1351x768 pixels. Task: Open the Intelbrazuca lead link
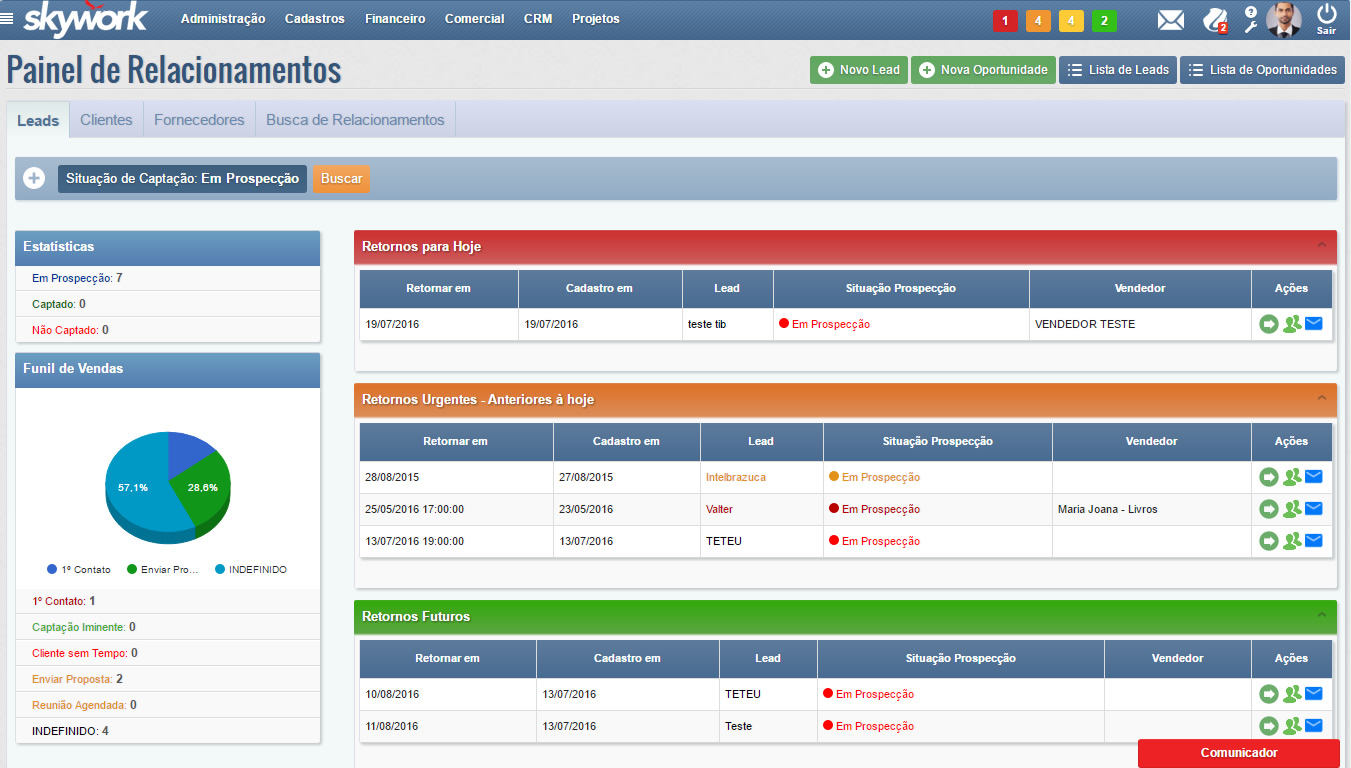click(736, 477)
